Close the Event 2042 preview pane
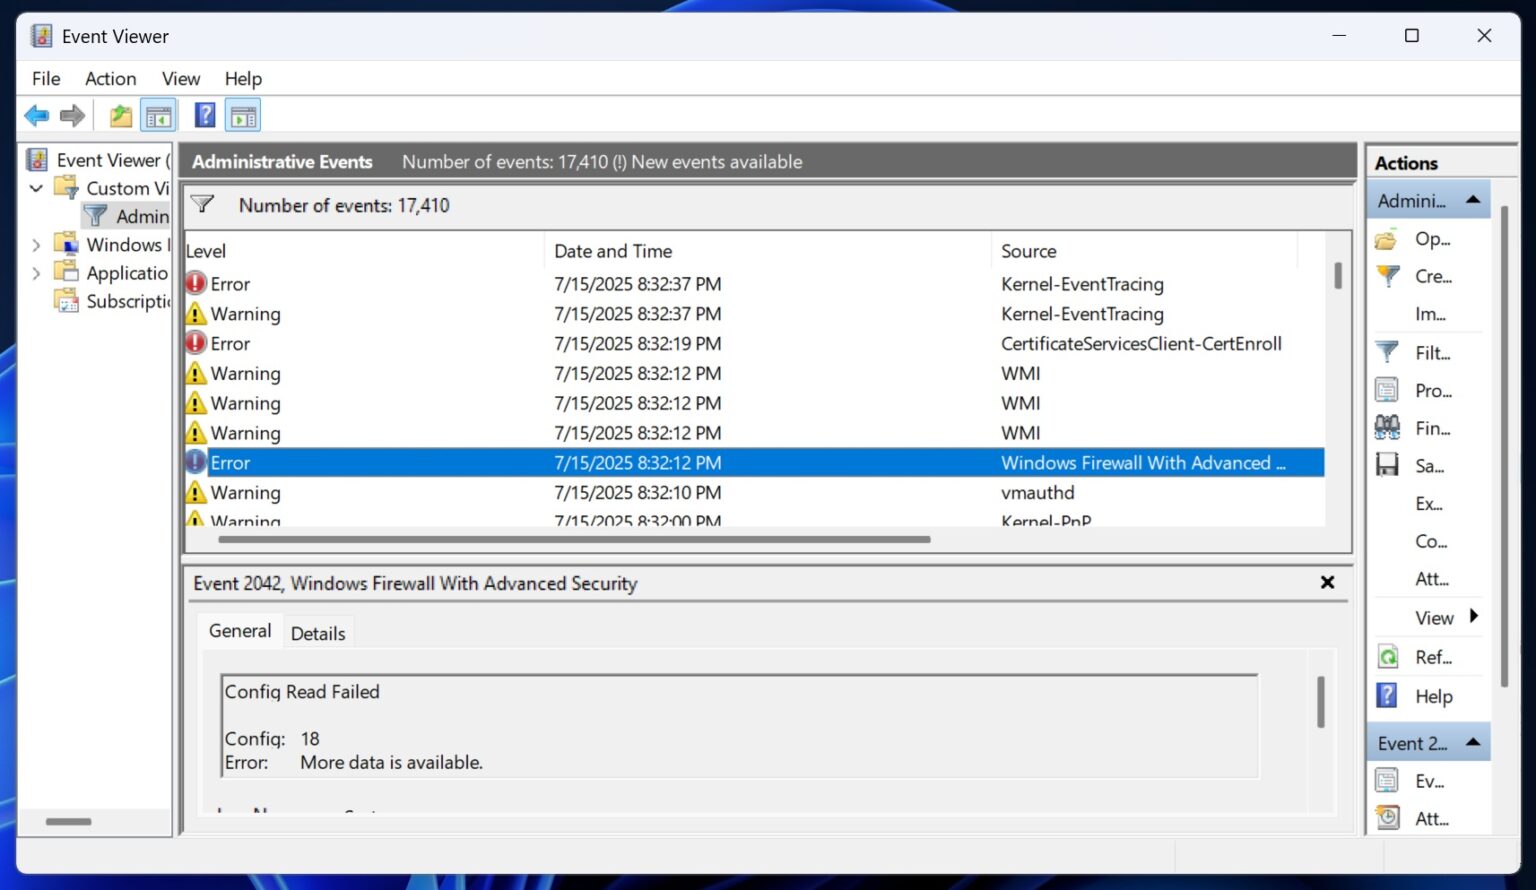 [x=1327, y=582]
